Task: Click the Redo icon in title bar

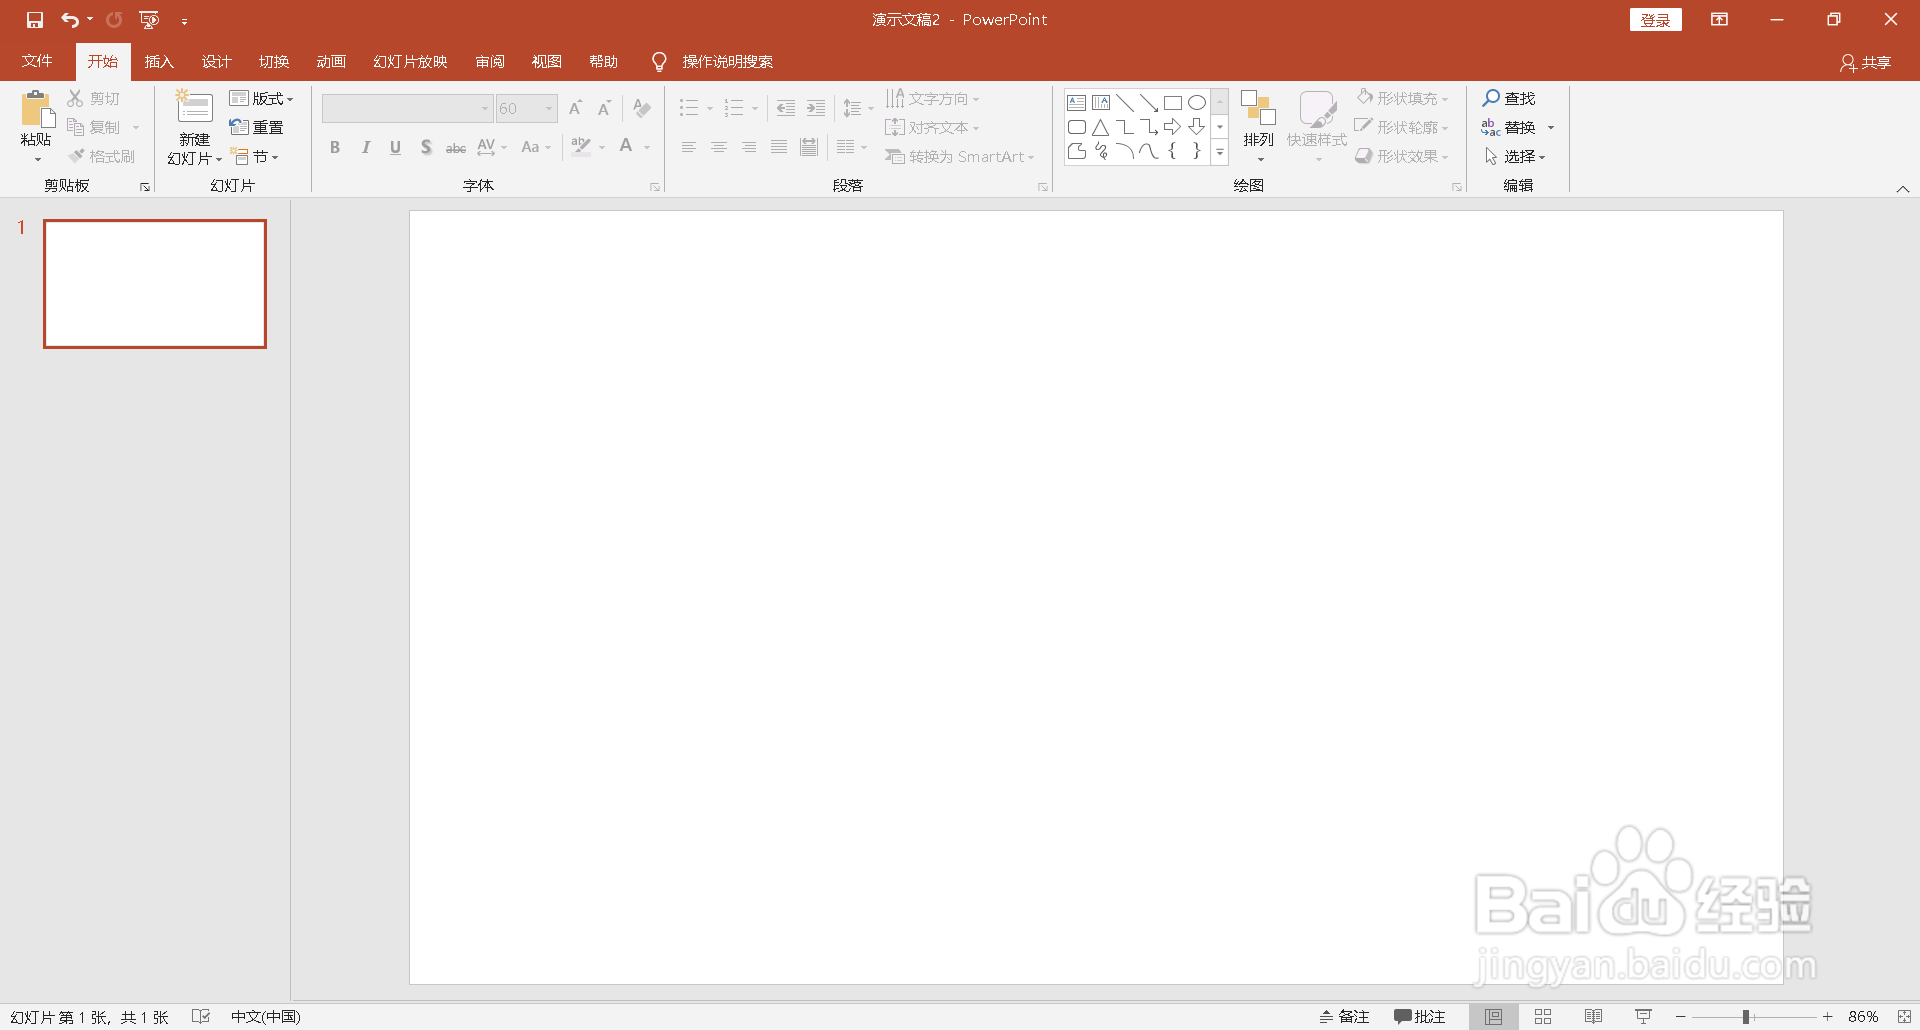Action: coord(114,20)
